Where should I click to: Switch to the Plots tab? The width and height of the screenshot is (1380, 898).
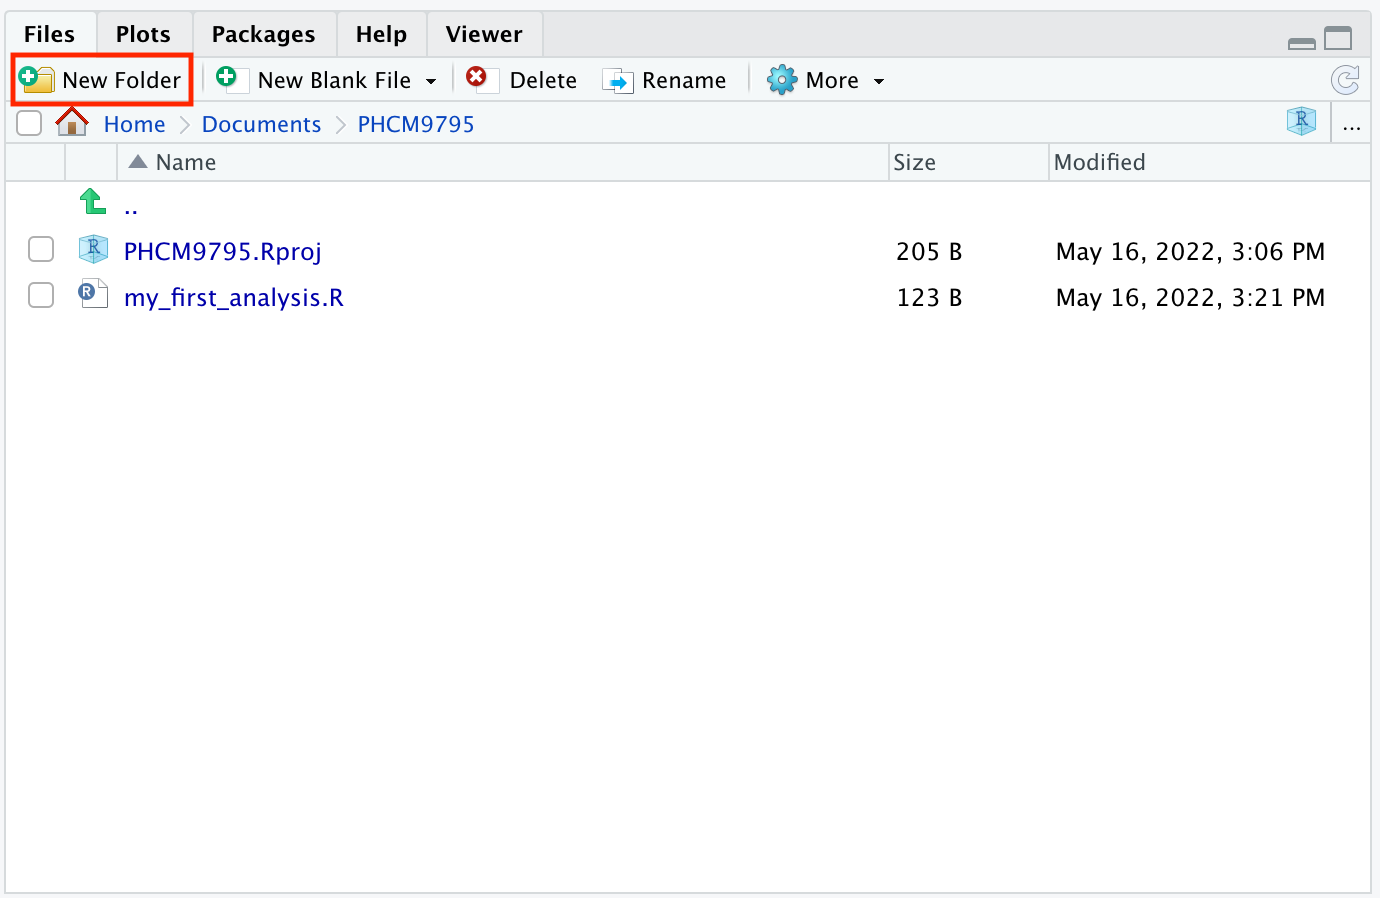(x=143, y=34)
